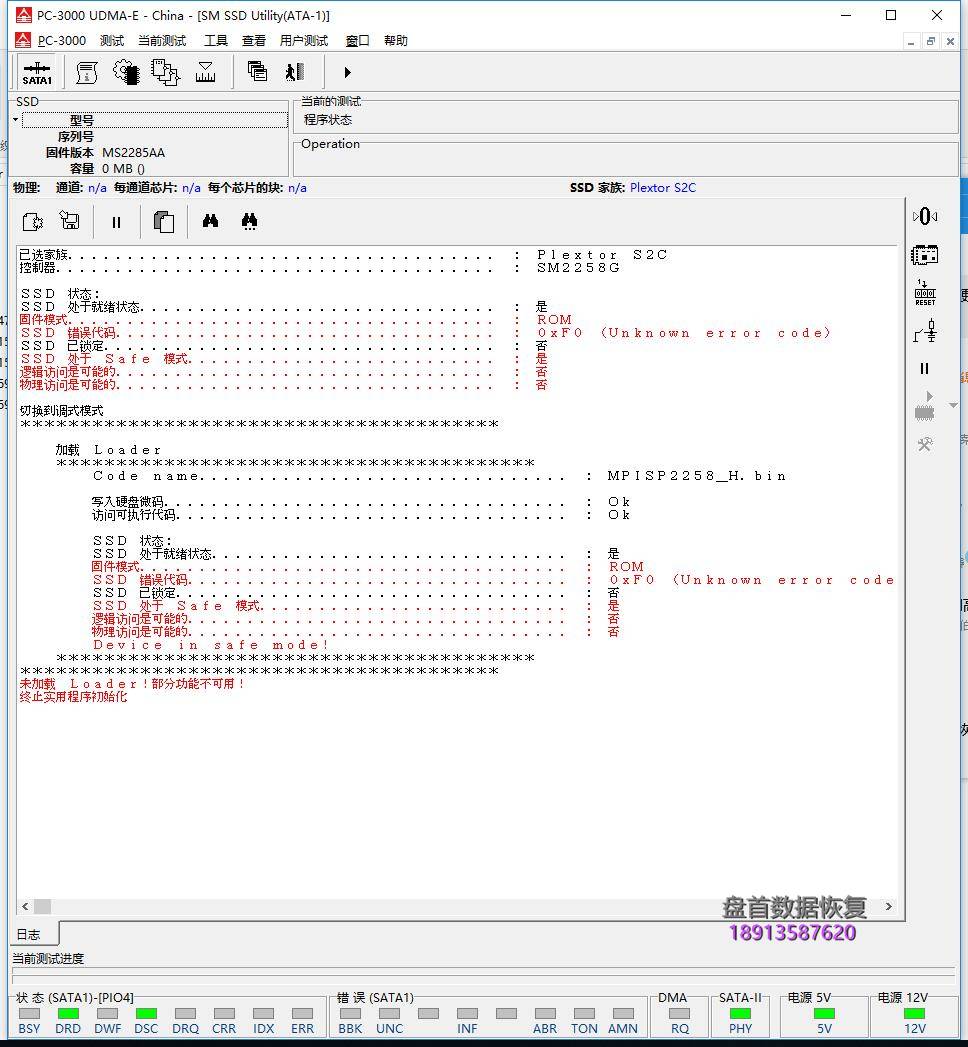Click the binoculars find icon
The width and height of the screenshot is (968, 1047).
coord(210,220)
